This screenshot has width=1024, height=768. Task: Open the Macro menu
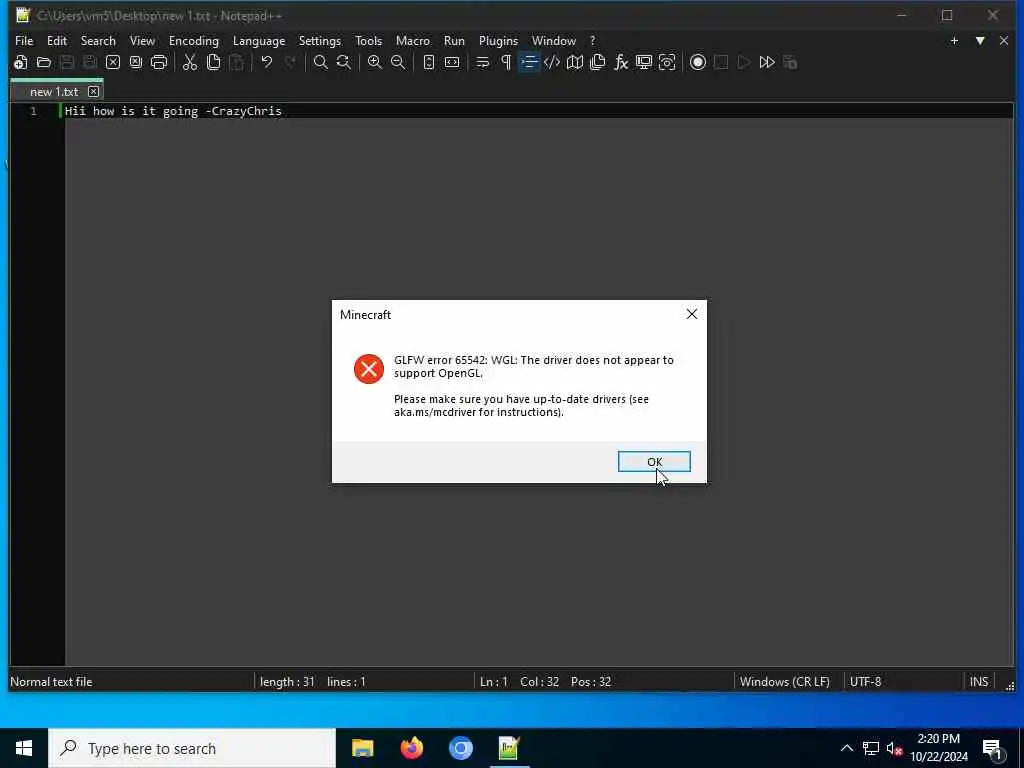[413, 40]
